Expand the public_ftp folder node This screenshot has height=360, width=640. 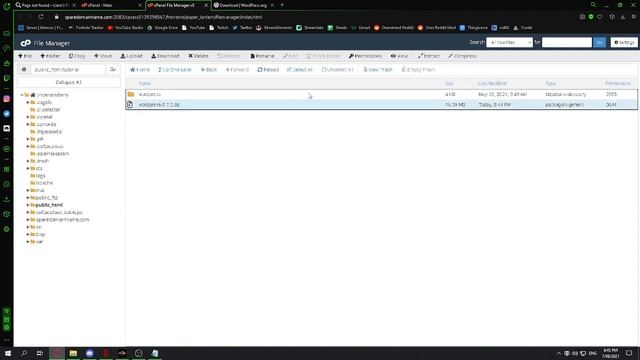[x=28, y=198]
